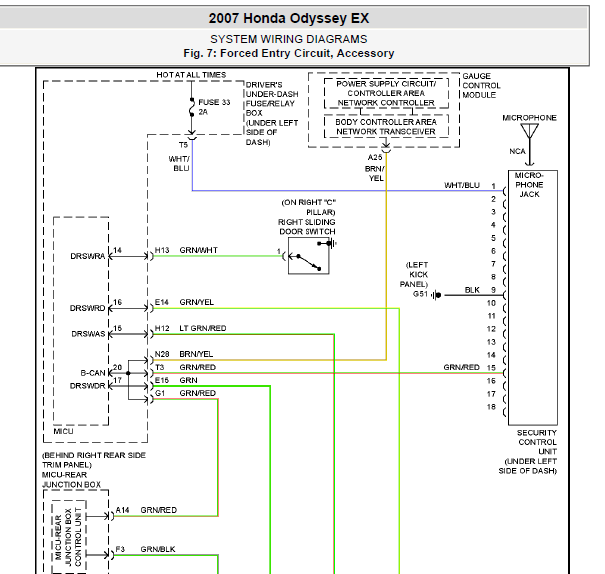Image resolution: width=605 pixels, height=574 pixels.
Task: Select the "WHT/BLU" label under T5
Action: [179, 164]
